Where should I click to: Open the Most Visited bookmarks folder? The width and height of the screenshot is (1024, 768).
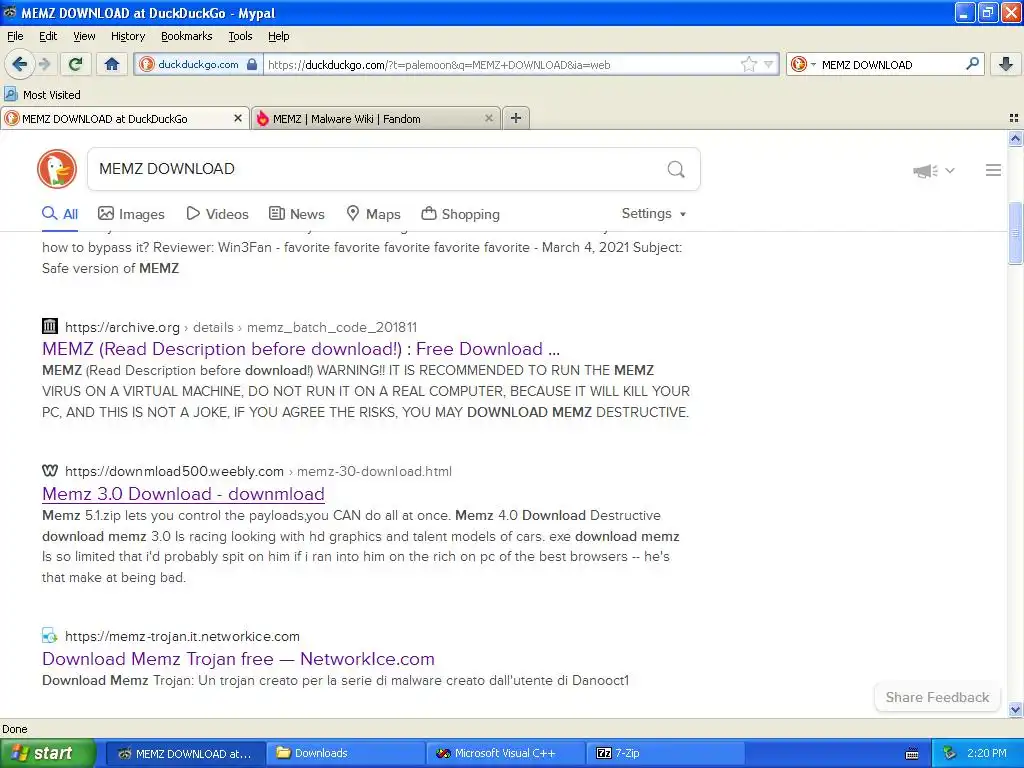42,95
